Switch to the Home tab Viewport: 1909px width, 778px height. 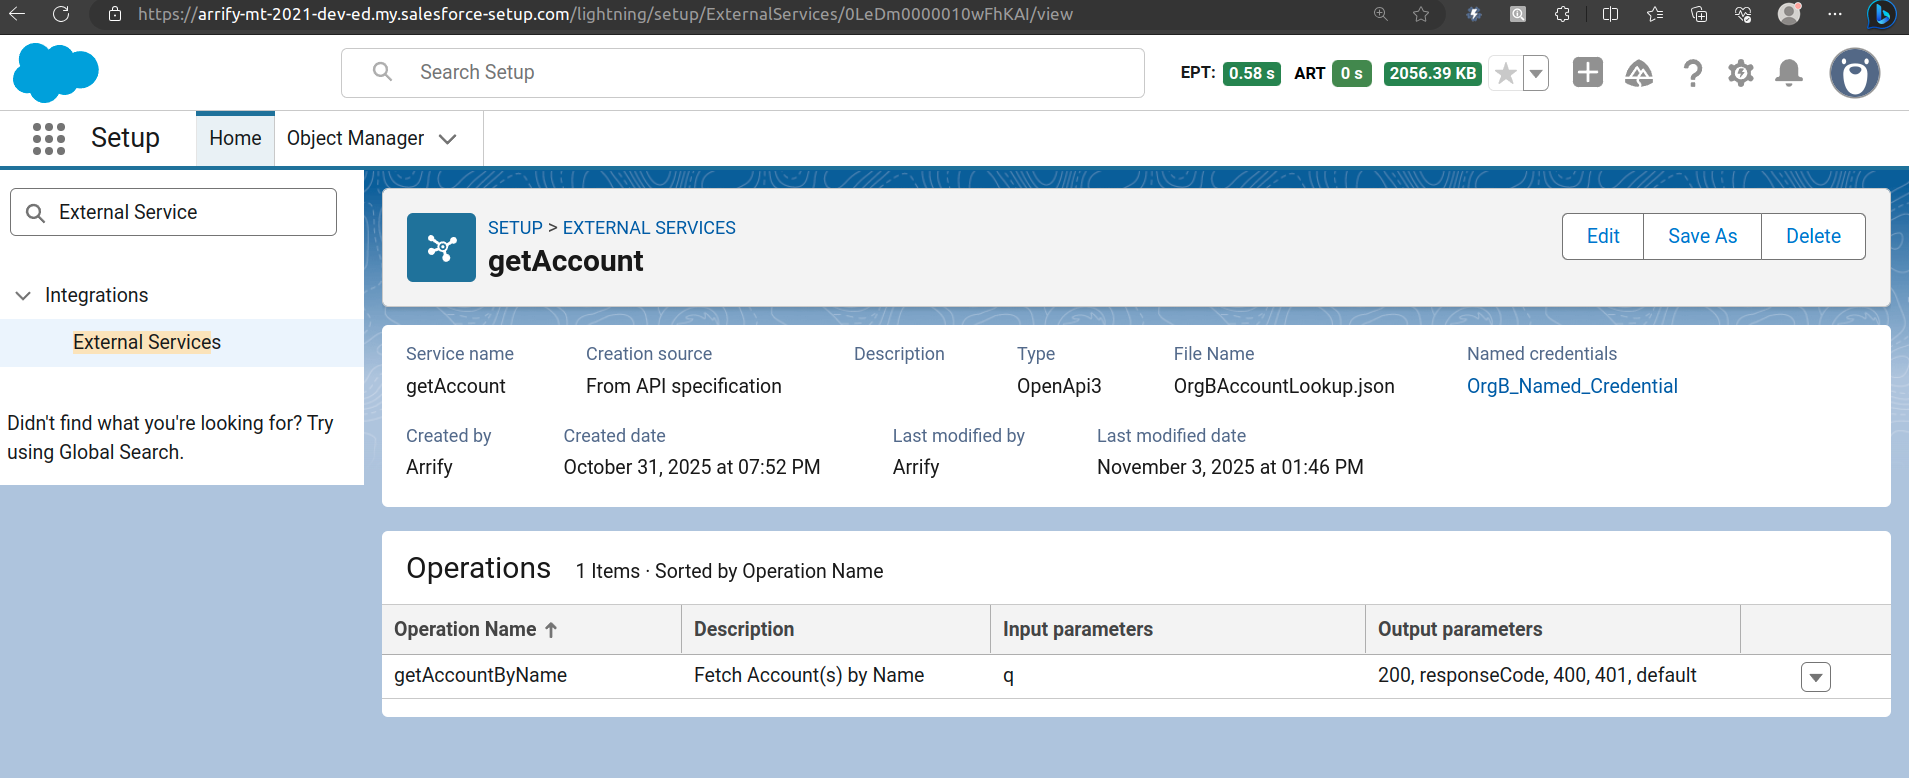(235, 138)
